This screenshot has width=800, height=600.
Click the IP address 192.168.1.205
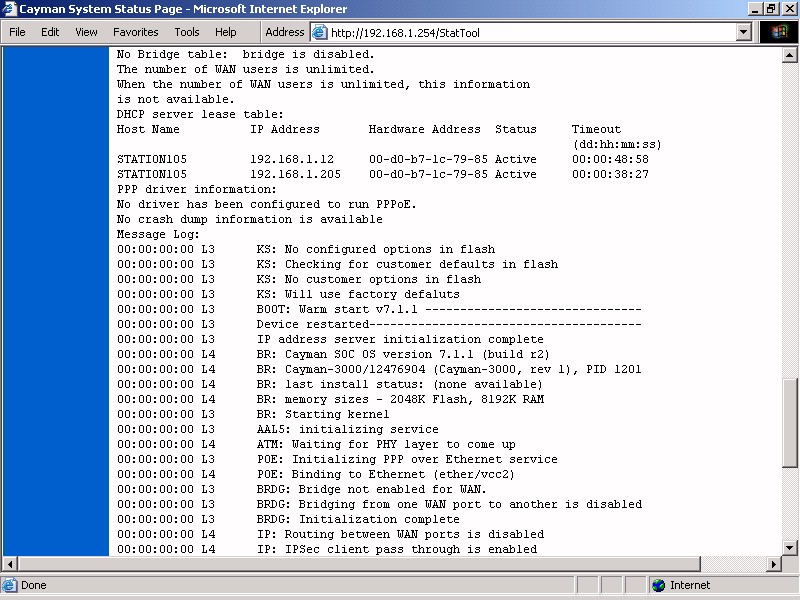click(x=295, y=174)
